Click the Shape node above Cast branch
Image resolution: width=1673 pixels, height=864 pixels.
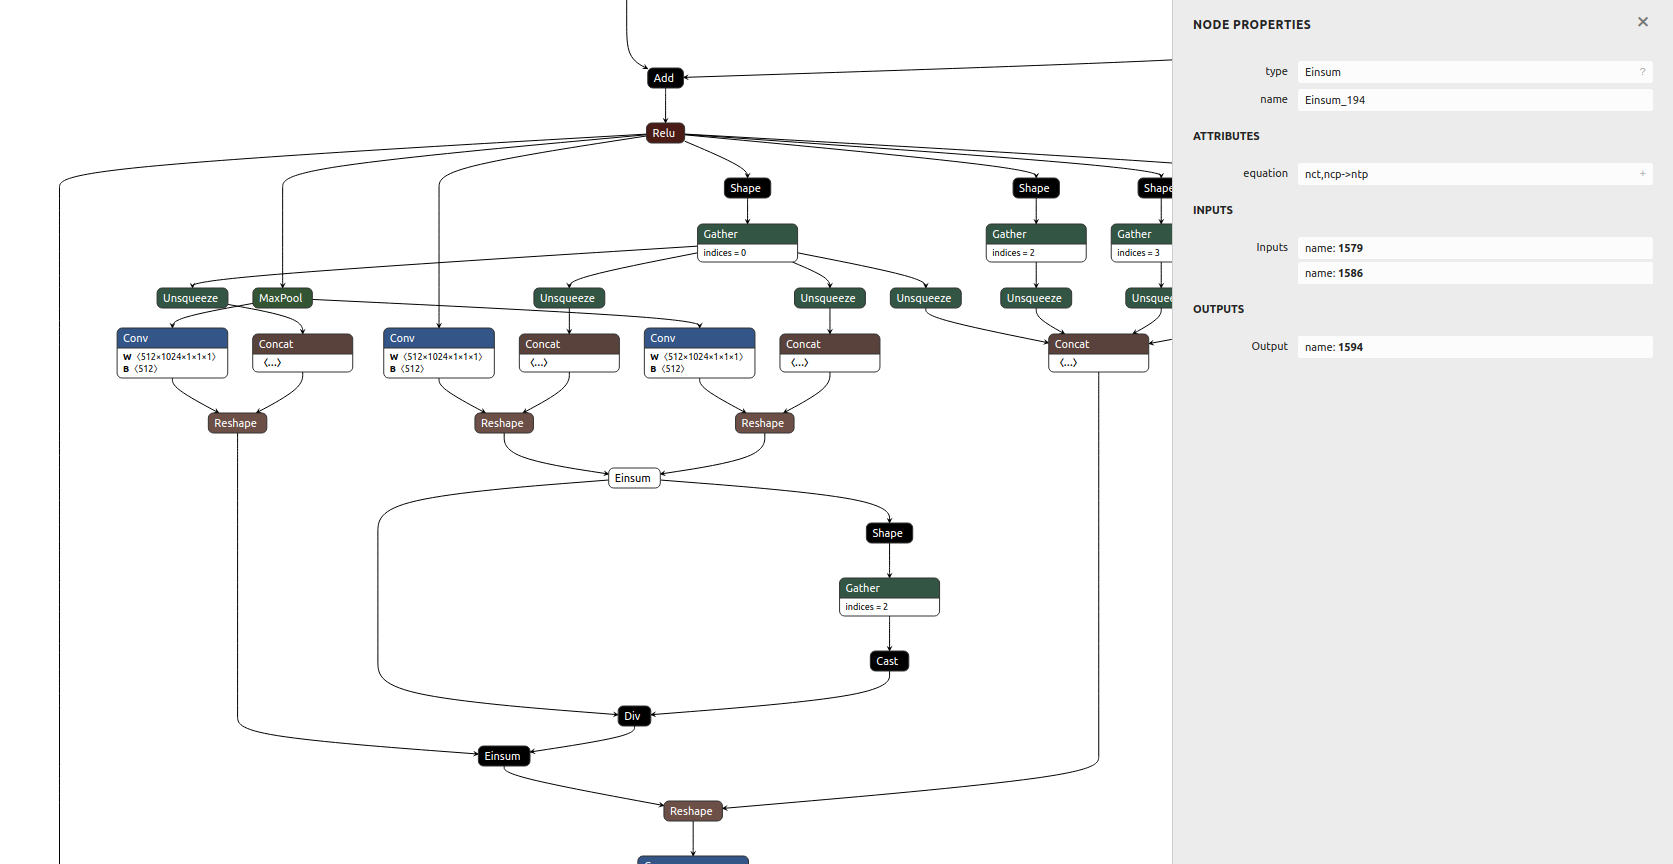(x=888, y=533)
